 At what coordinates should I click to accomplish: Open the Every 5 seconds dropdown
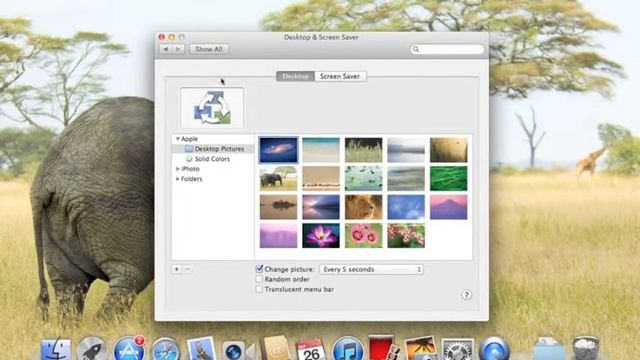(x=371, y=269)
